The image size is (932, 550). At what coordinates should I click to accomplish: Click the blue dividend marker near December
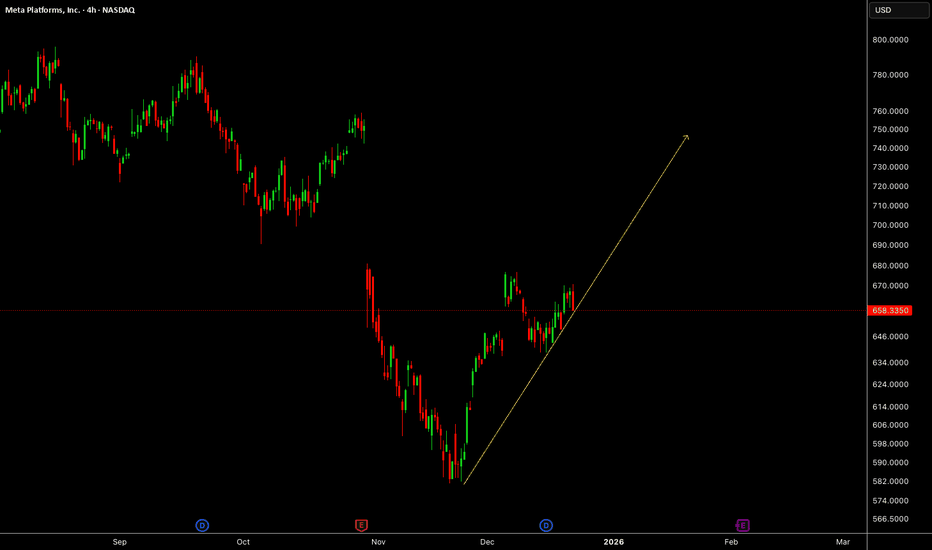point(546,524)
